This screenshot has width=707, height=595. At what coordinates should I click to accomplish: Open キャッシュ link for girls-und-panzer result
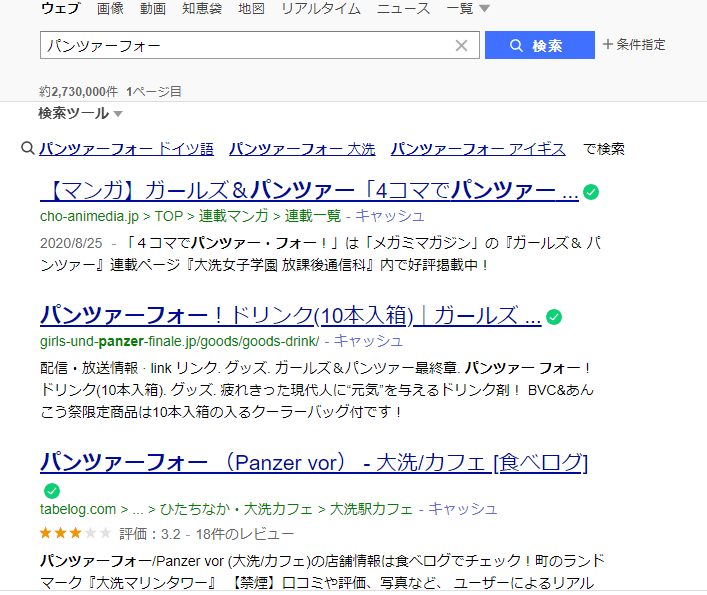(368, 341)
